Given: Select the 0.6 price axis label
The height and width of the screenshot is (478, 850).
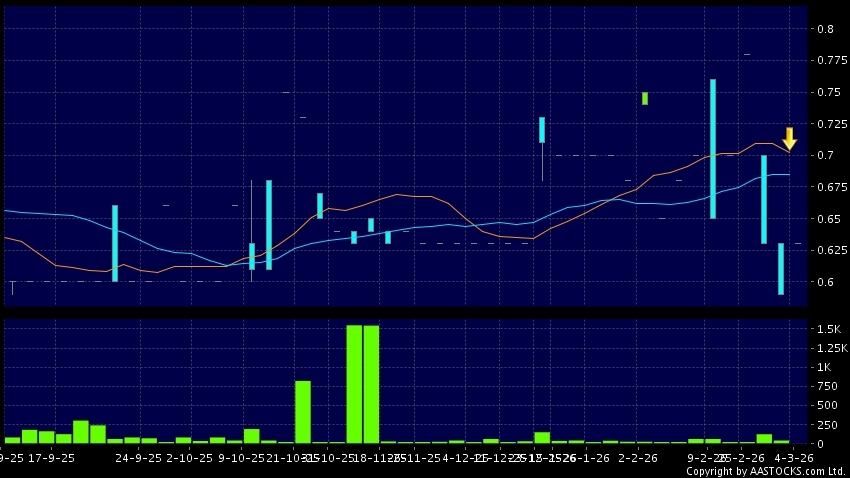Looking at the screenshot, I should [825, 282].
